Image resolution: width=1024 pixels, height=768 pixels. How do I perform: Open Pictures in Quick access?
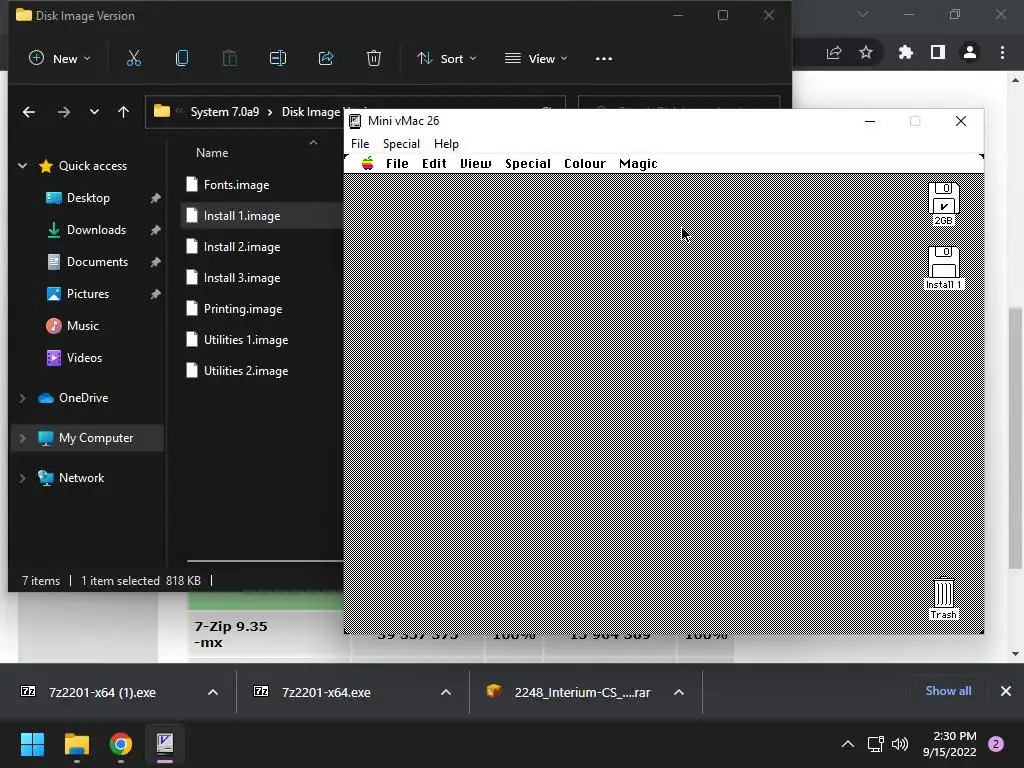88,294
